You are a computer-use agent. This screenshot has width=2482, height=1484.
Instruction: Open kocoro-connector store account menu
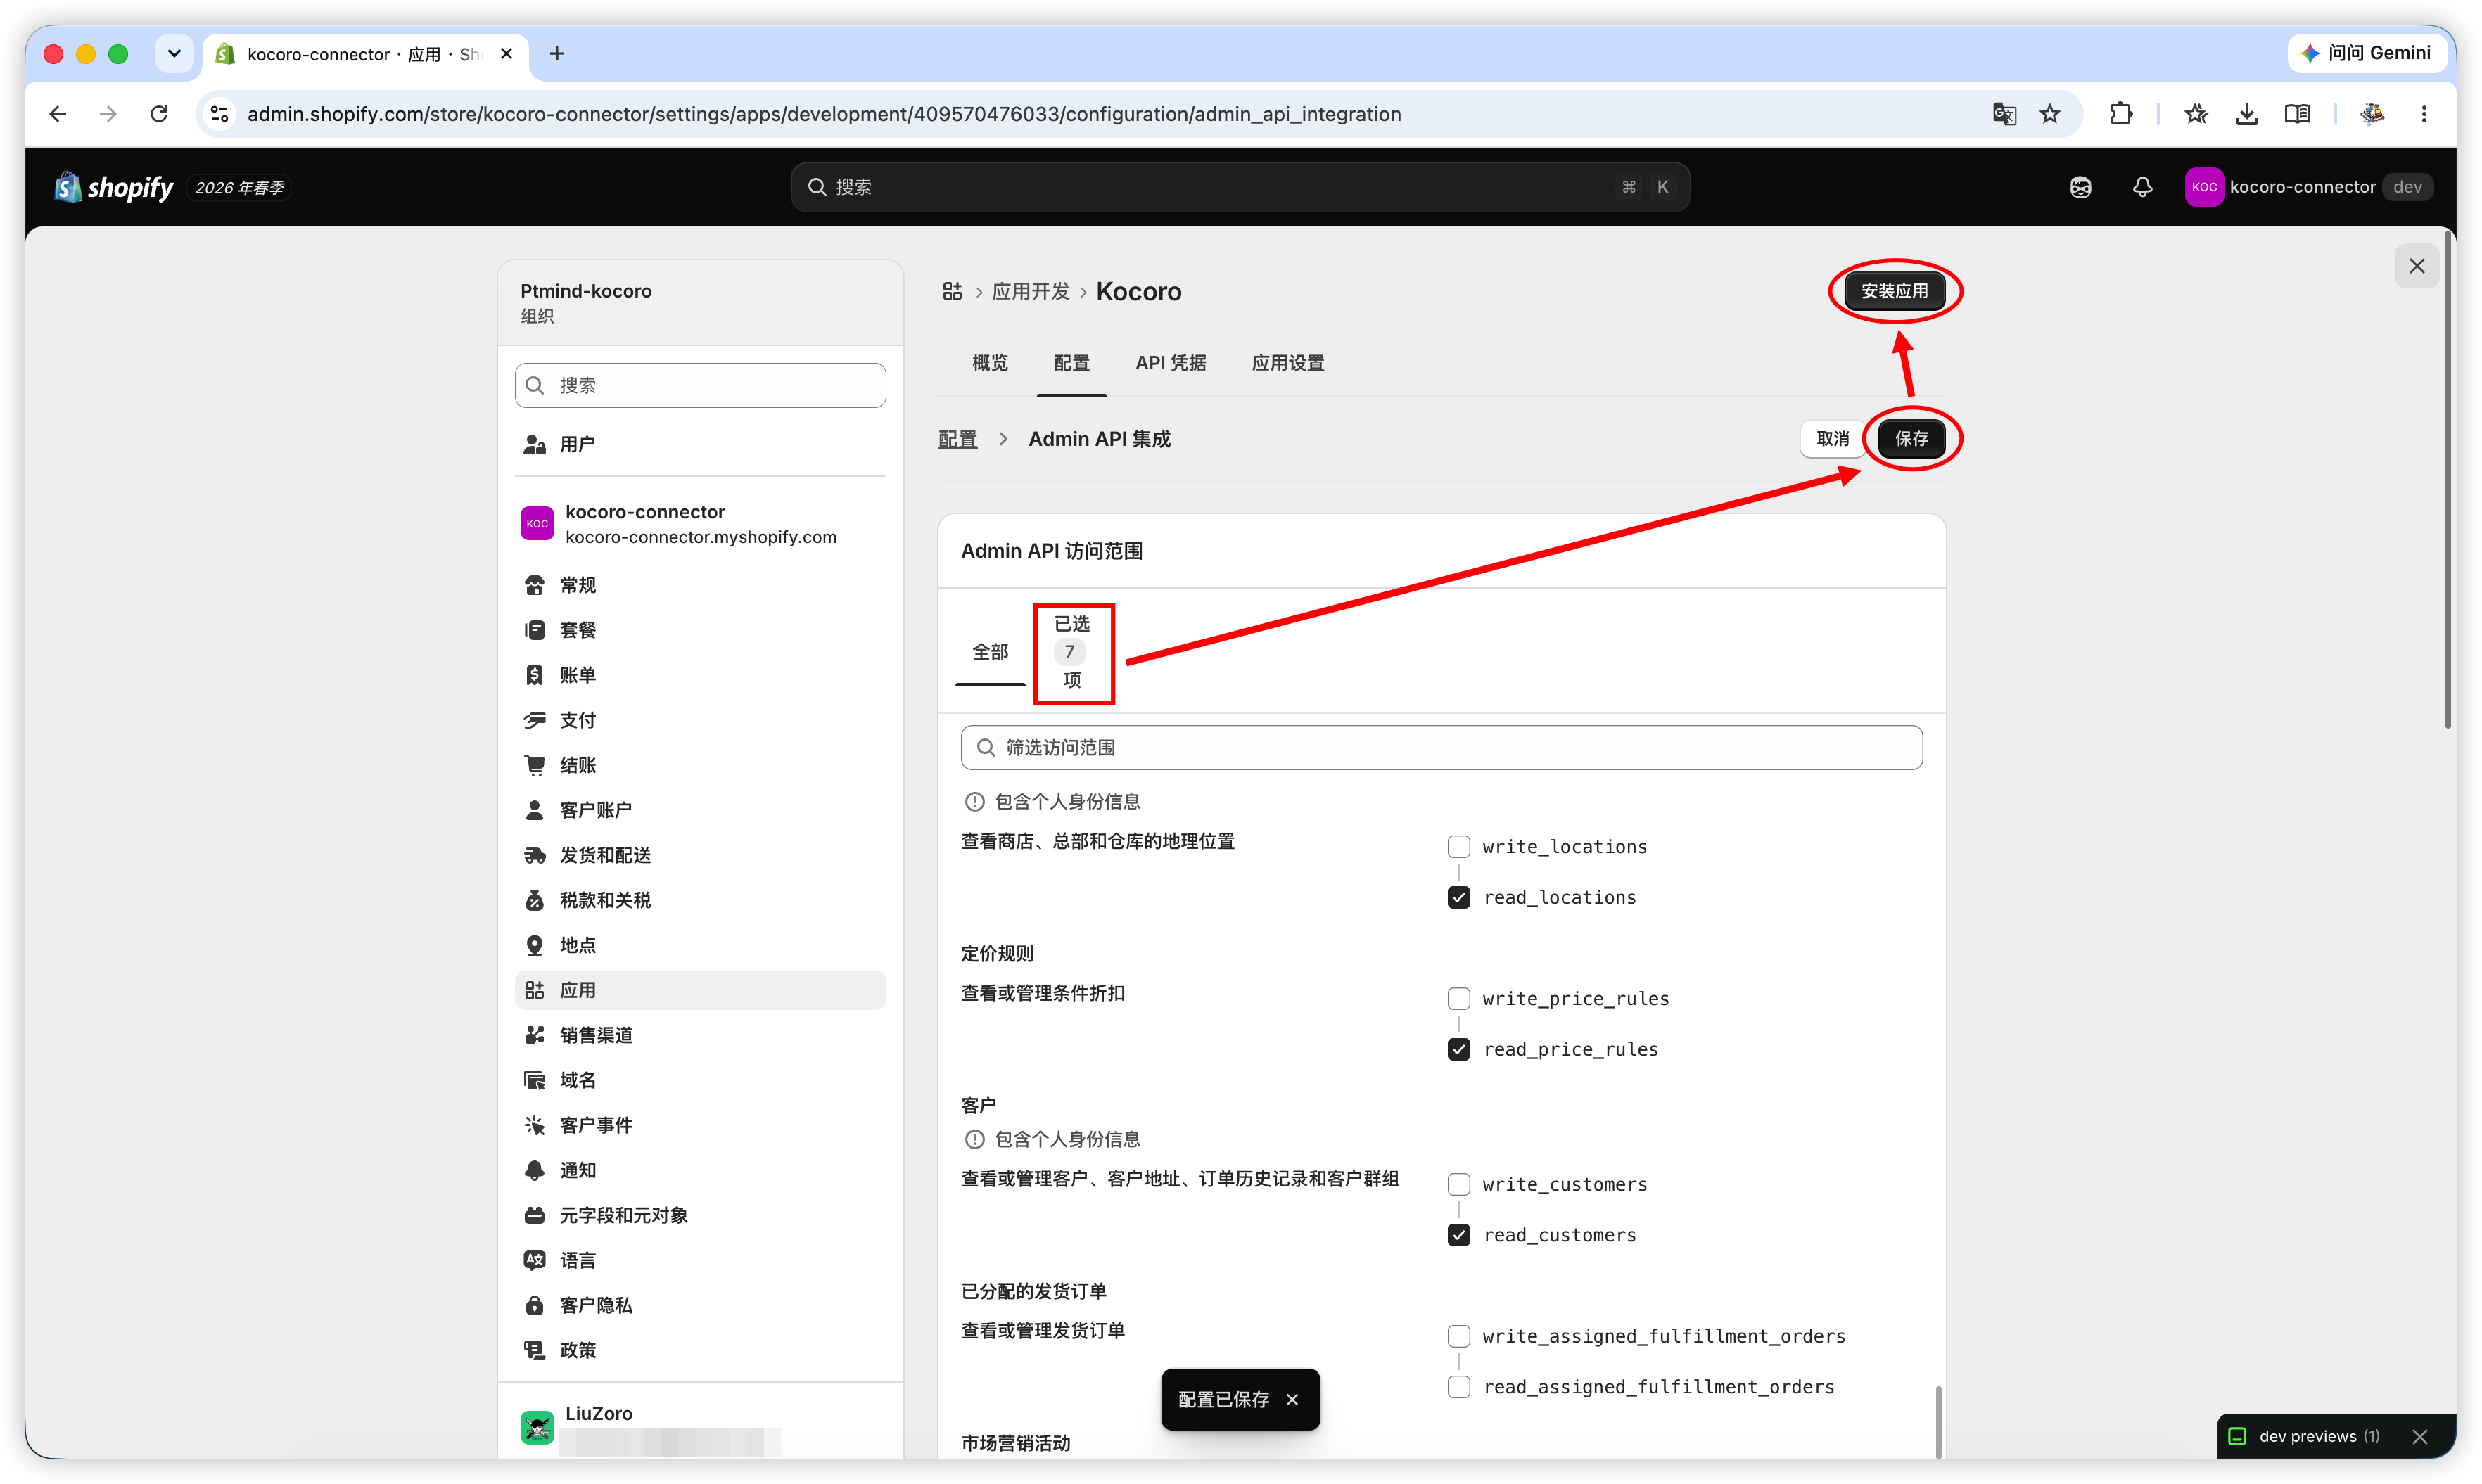coord(2309,187)
